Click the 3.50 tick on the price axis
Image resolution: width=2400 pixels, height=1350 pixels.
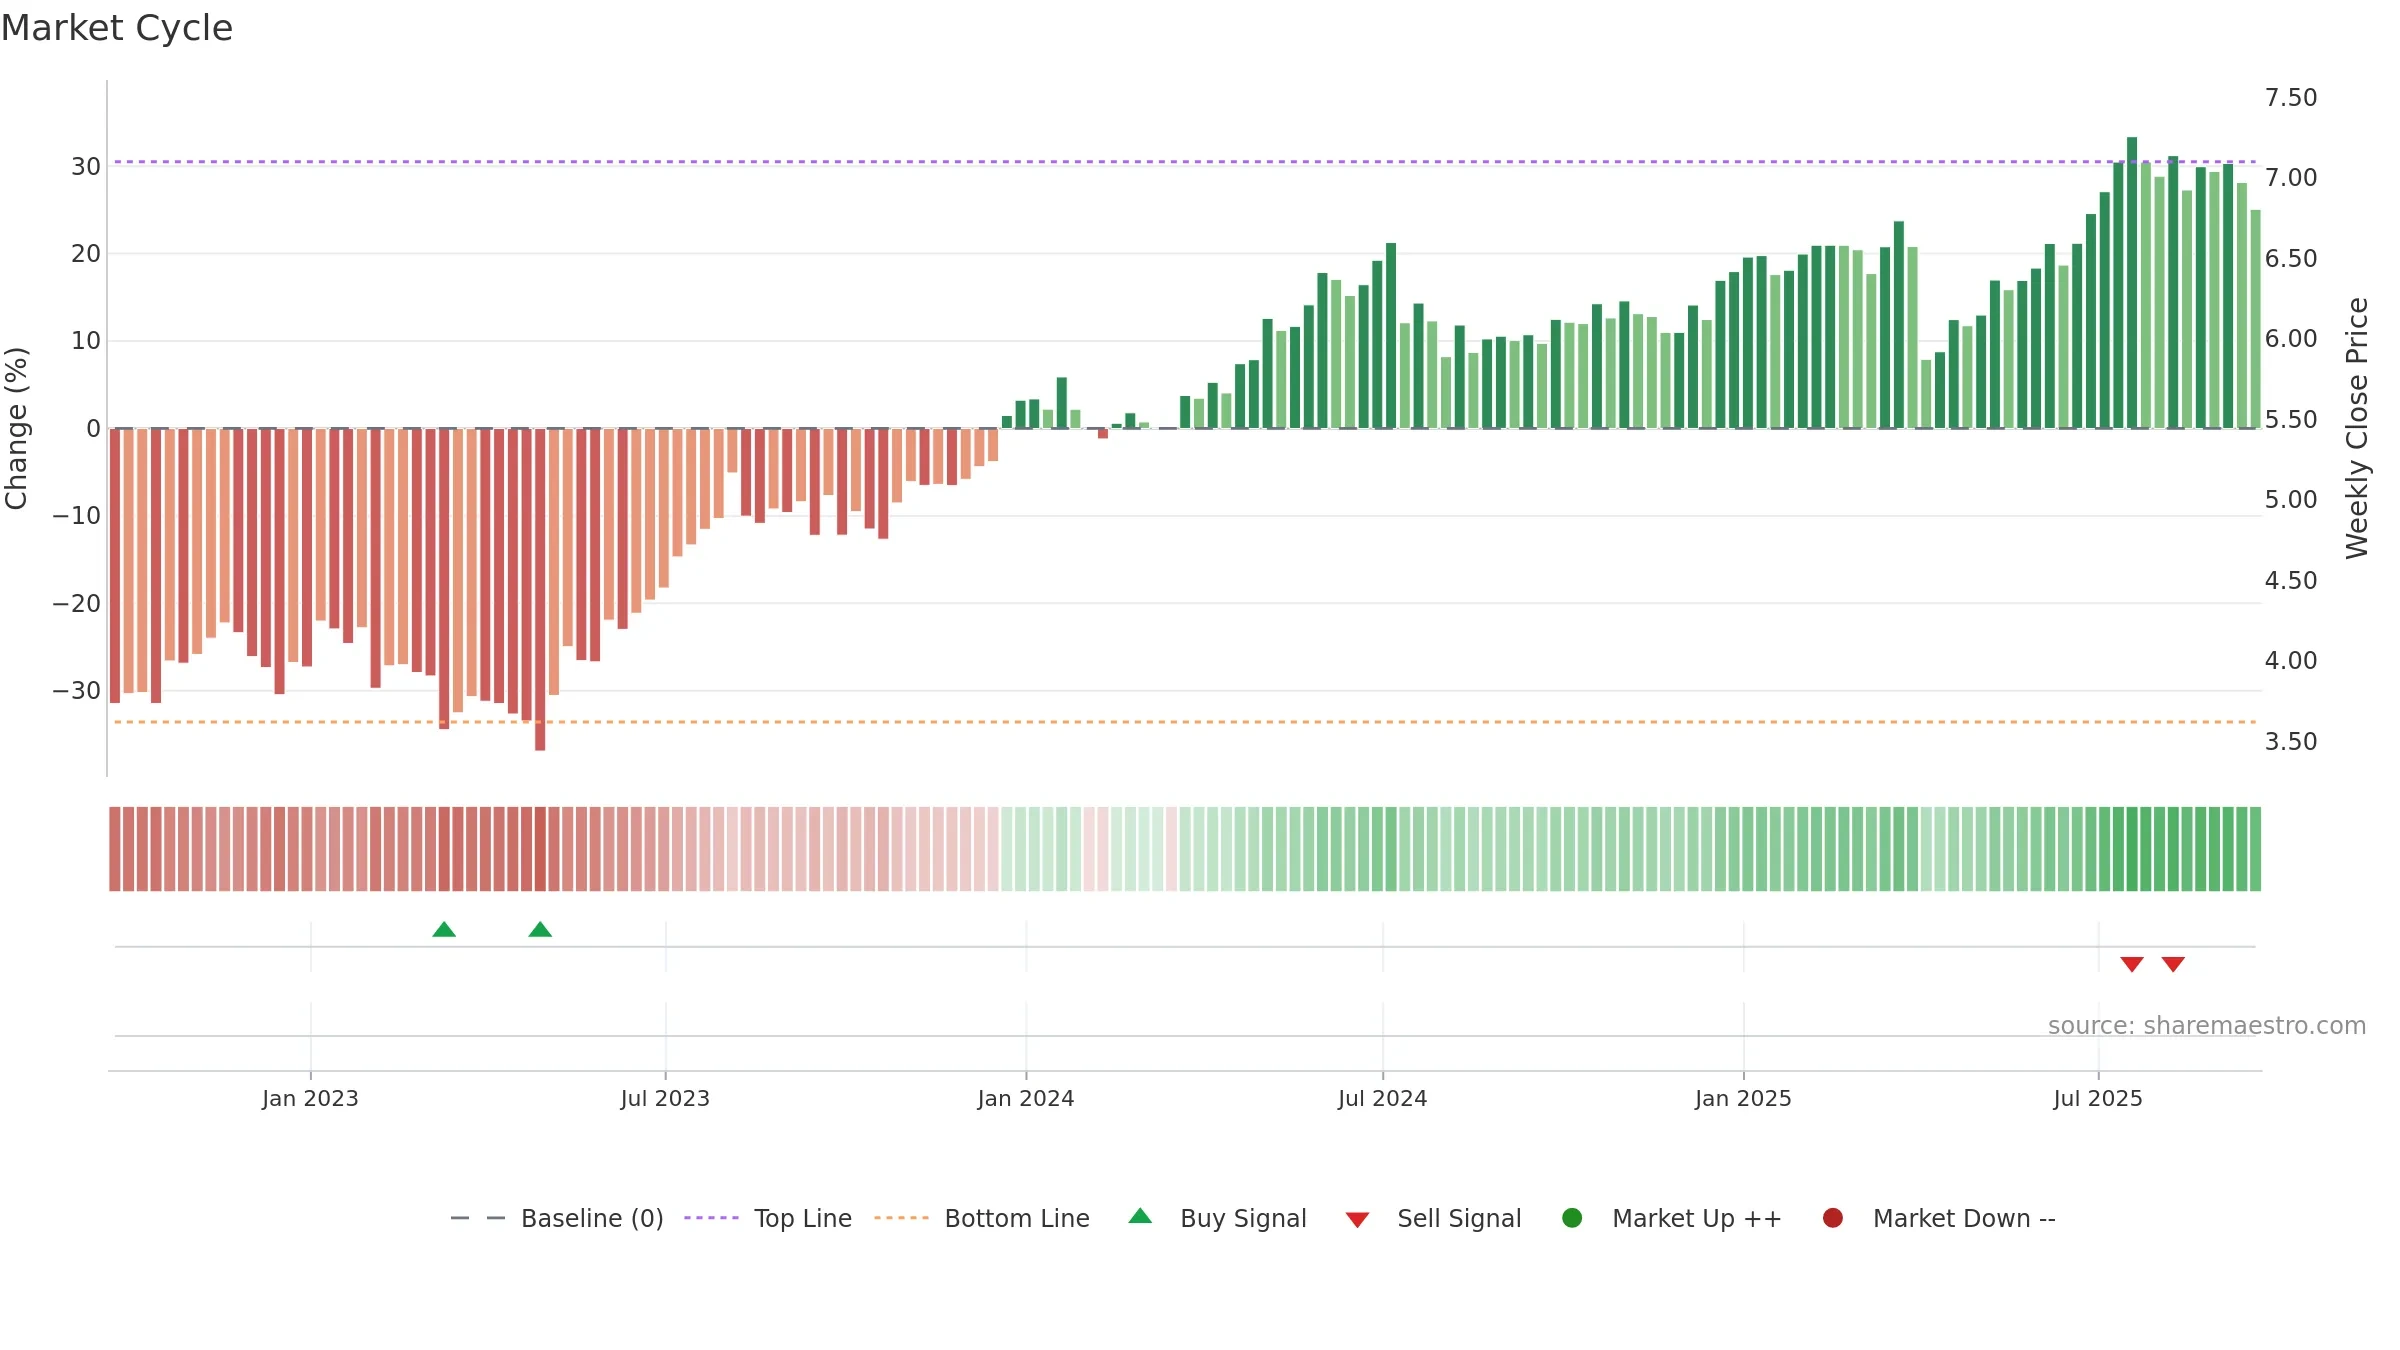(2291, 742)
